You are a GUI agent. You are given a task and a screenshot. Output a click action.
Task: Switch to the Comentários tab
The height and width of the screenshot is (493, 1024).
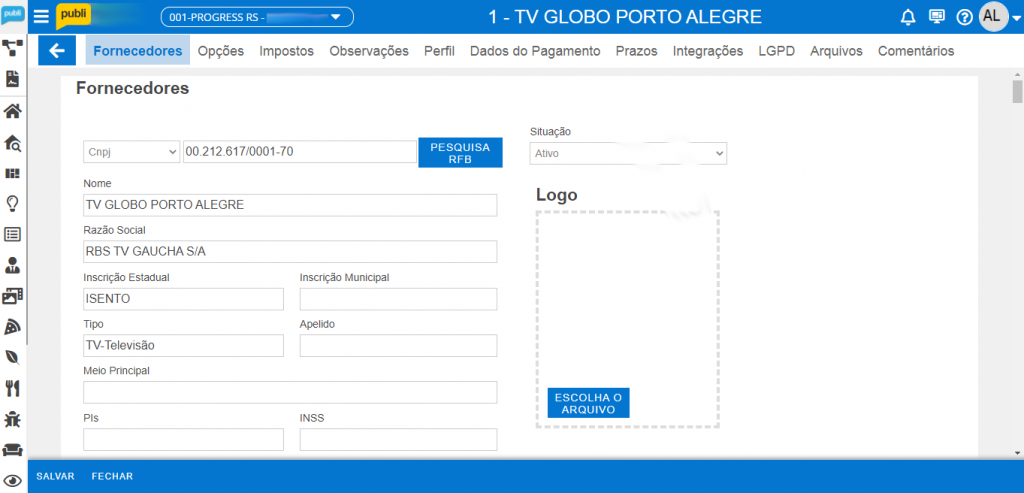pyautogui.click(x=916, y=51)
